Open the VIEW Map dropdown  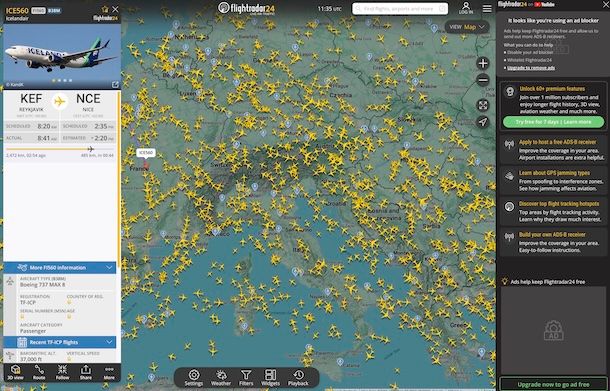point(467,27)
